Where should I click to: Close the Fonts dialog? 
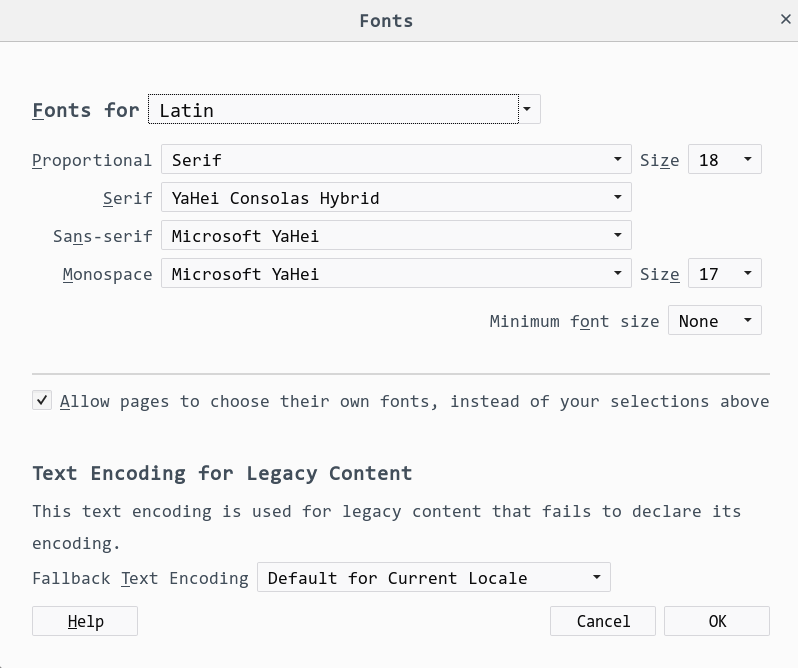[x=785, y=19]
